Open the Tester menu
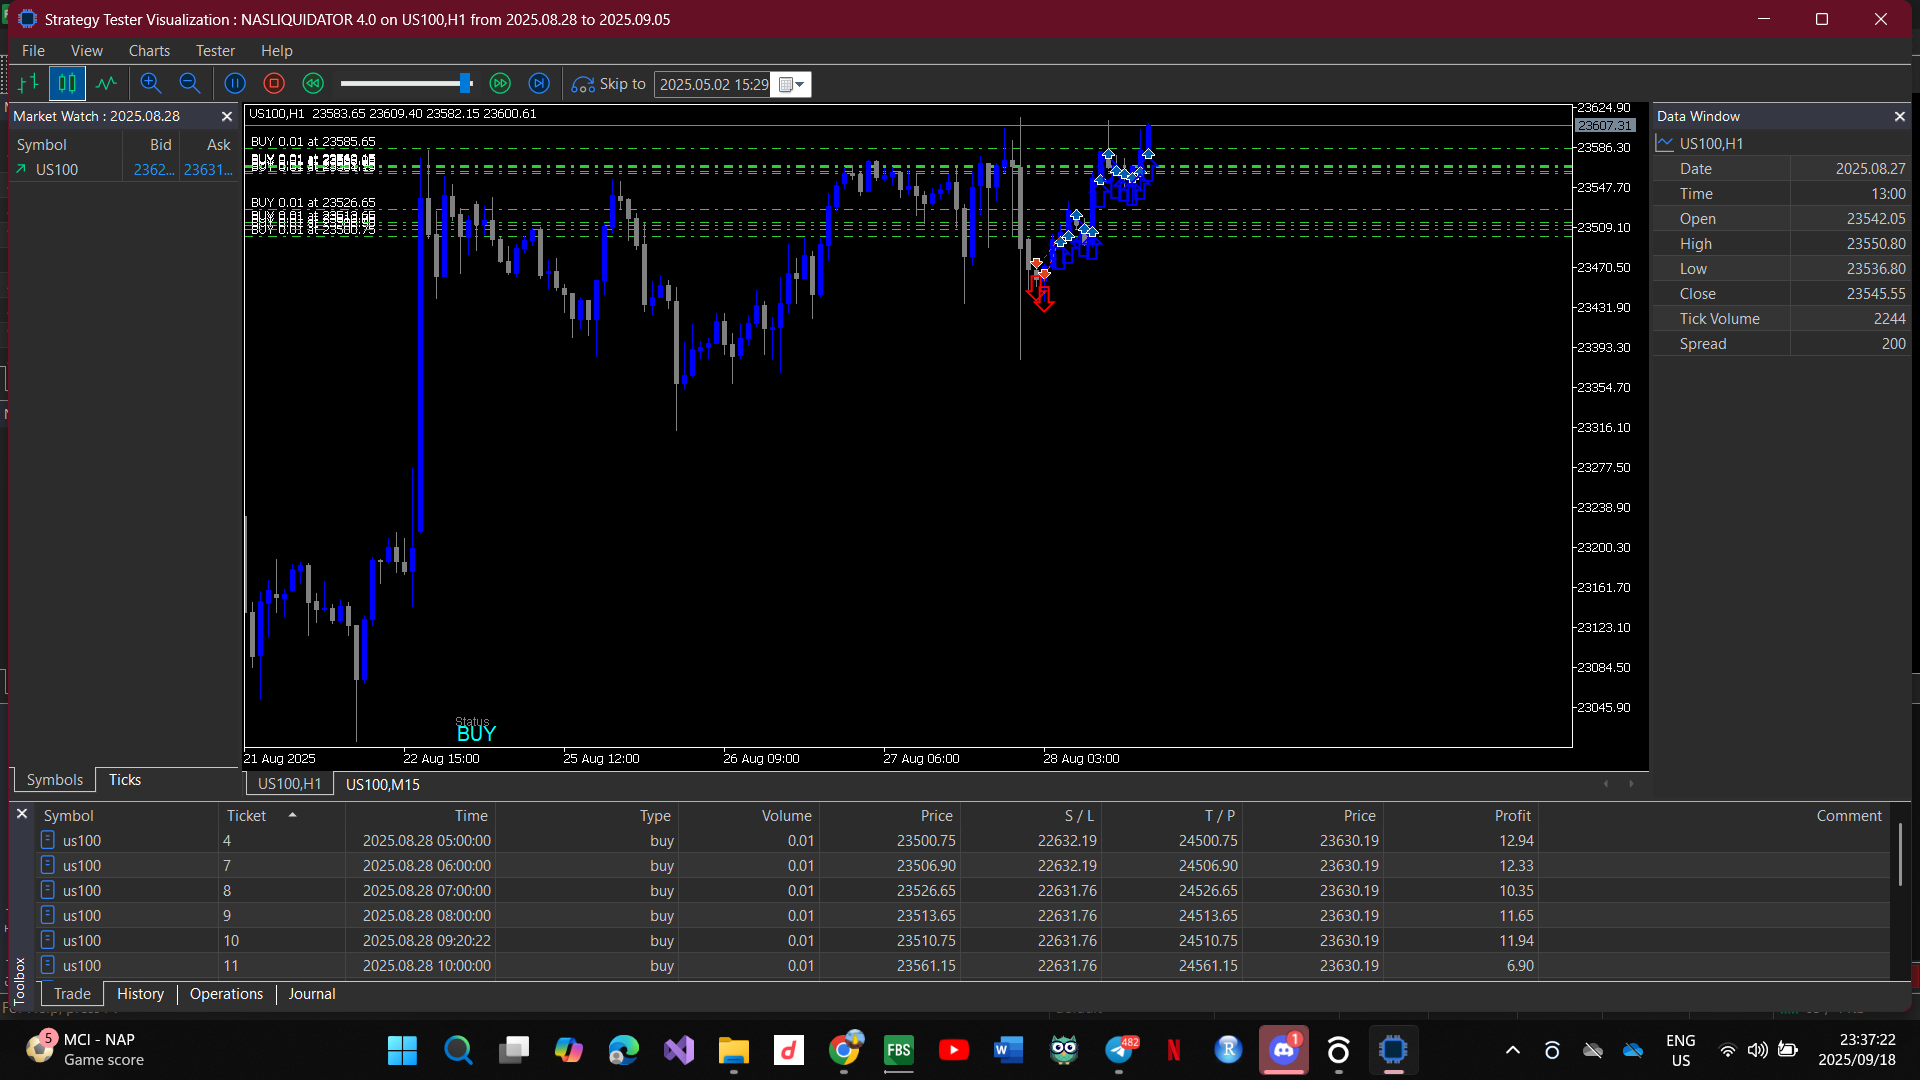The width and height of the screenshot is (1920, 1080). tap(215, 51)
